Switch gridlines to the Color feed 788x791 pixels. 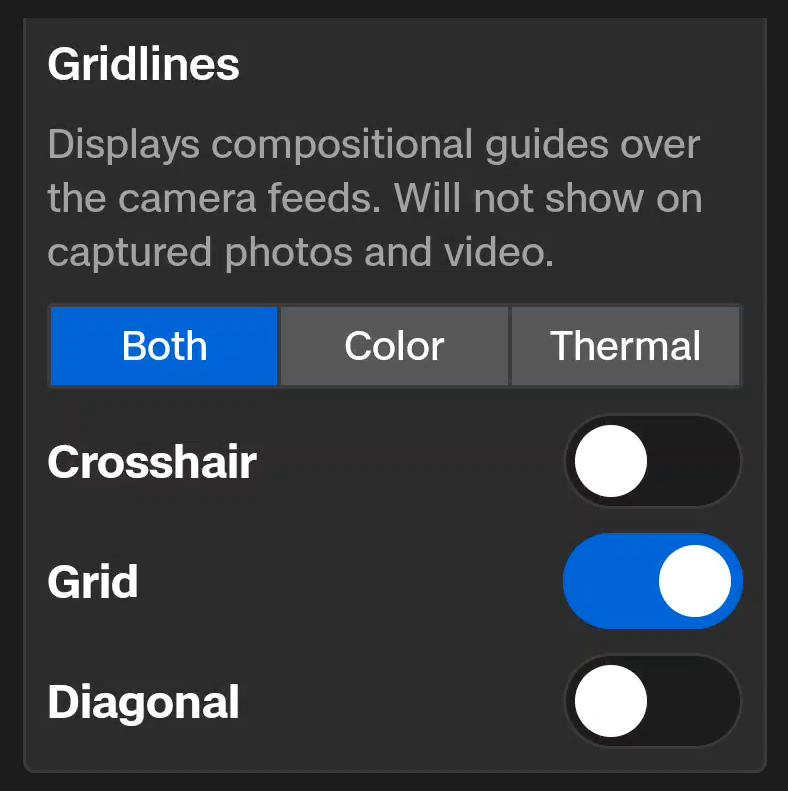394,346
